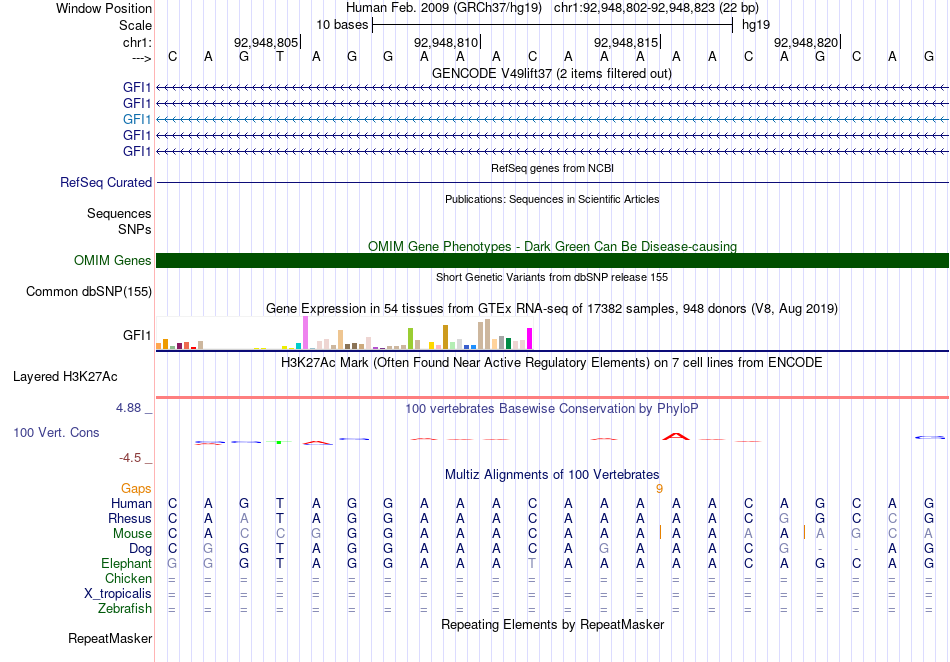Viewport: 950px width, 662px height.
Task: Open the 100 Vert. Cons track settings
Action: [56, 432]
